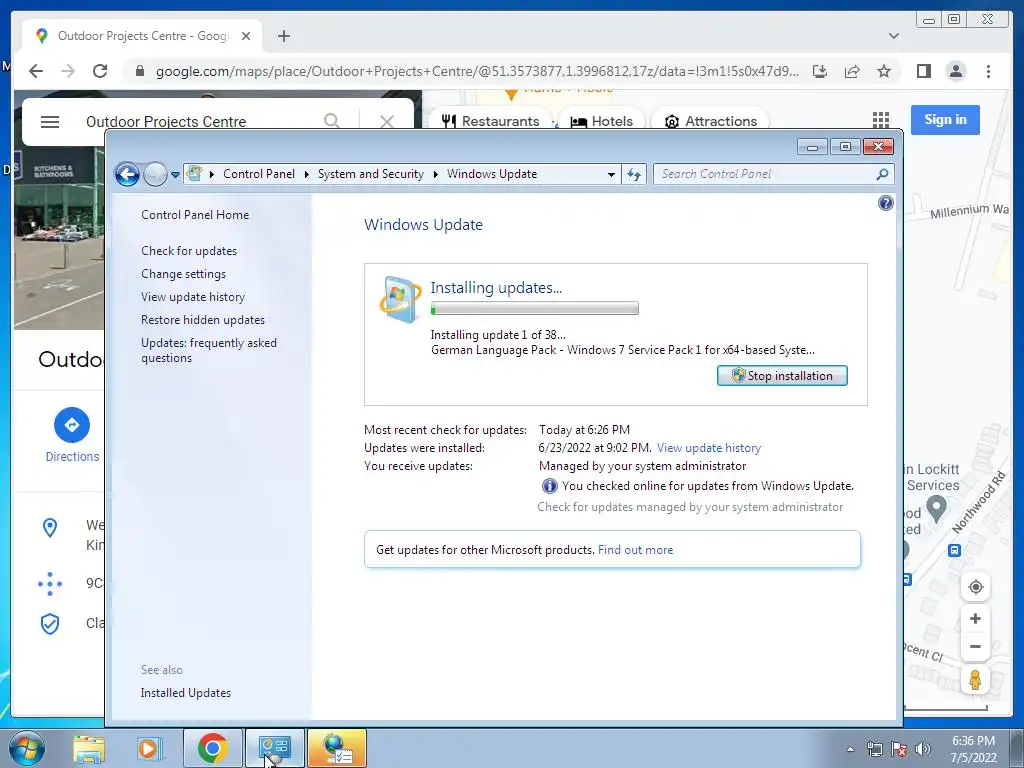This screenshot has width=1024, height=768.
Task: Click Check for updates in sidebar
Action: click(x=189, y=251)
